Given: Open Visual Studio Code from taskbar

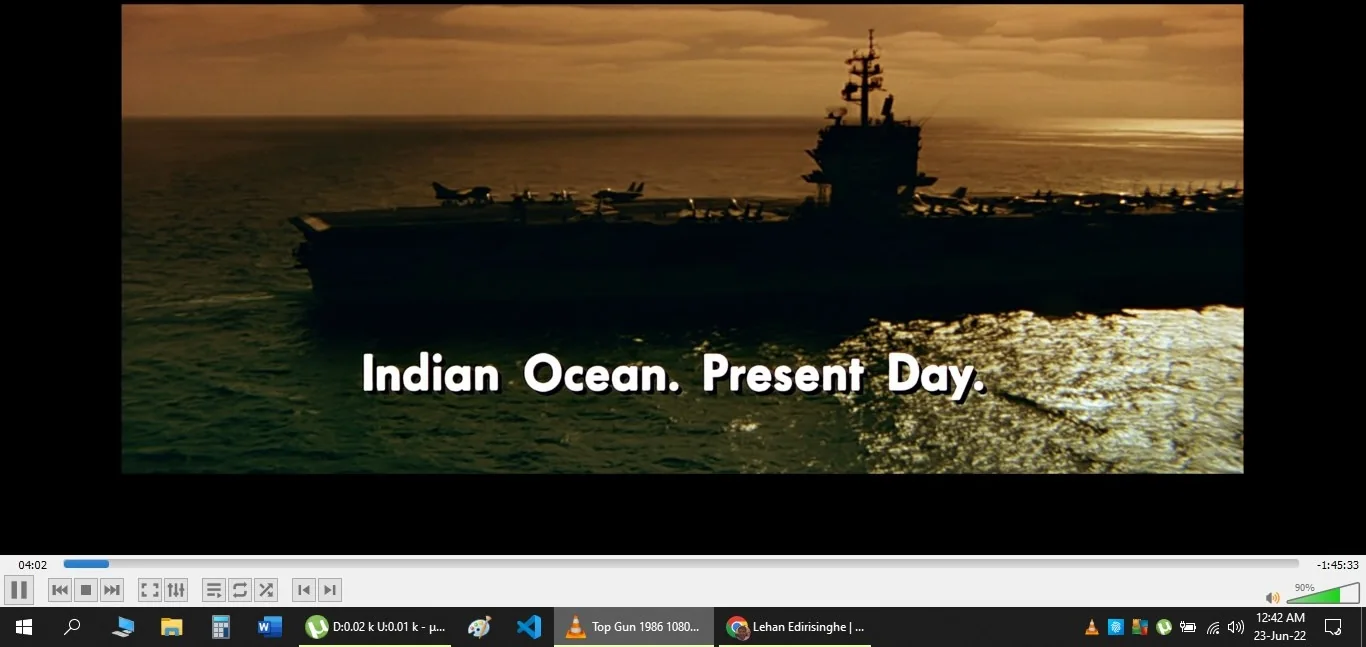Looking at the screenshot, I should pos(529,627).
